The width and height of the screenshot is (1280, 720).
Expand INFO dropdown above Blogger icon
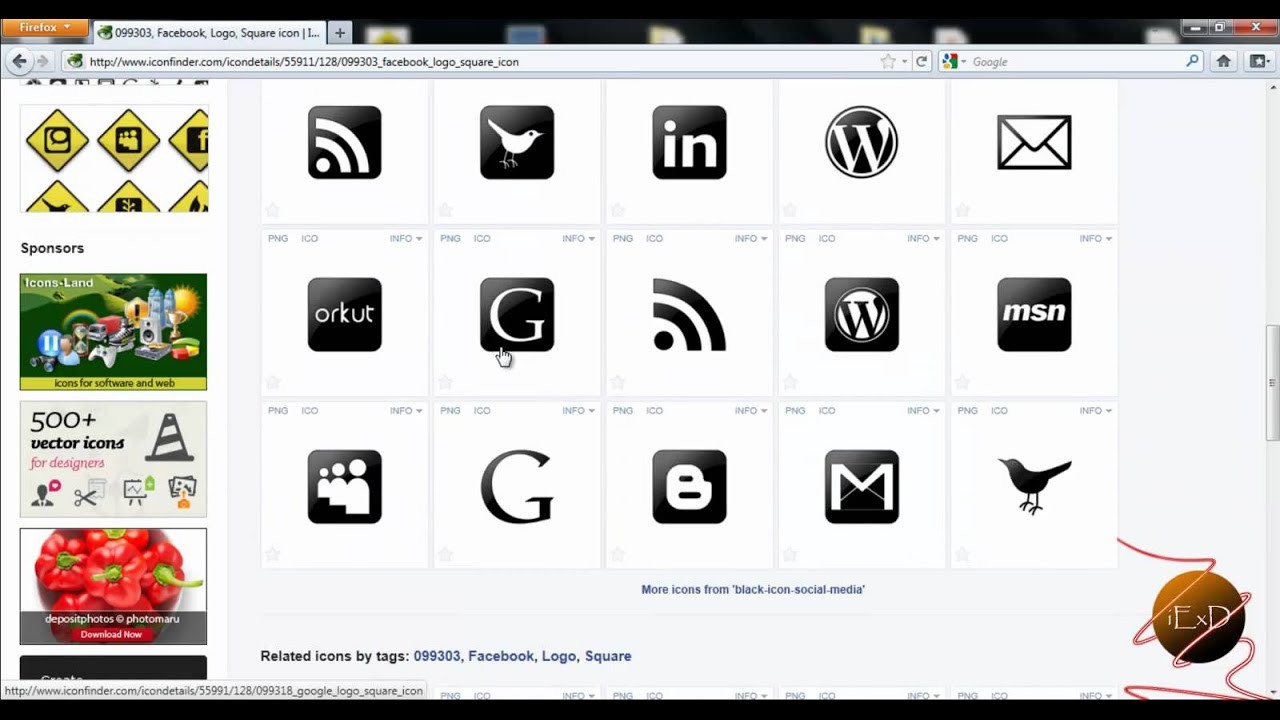tap(750, 410)
